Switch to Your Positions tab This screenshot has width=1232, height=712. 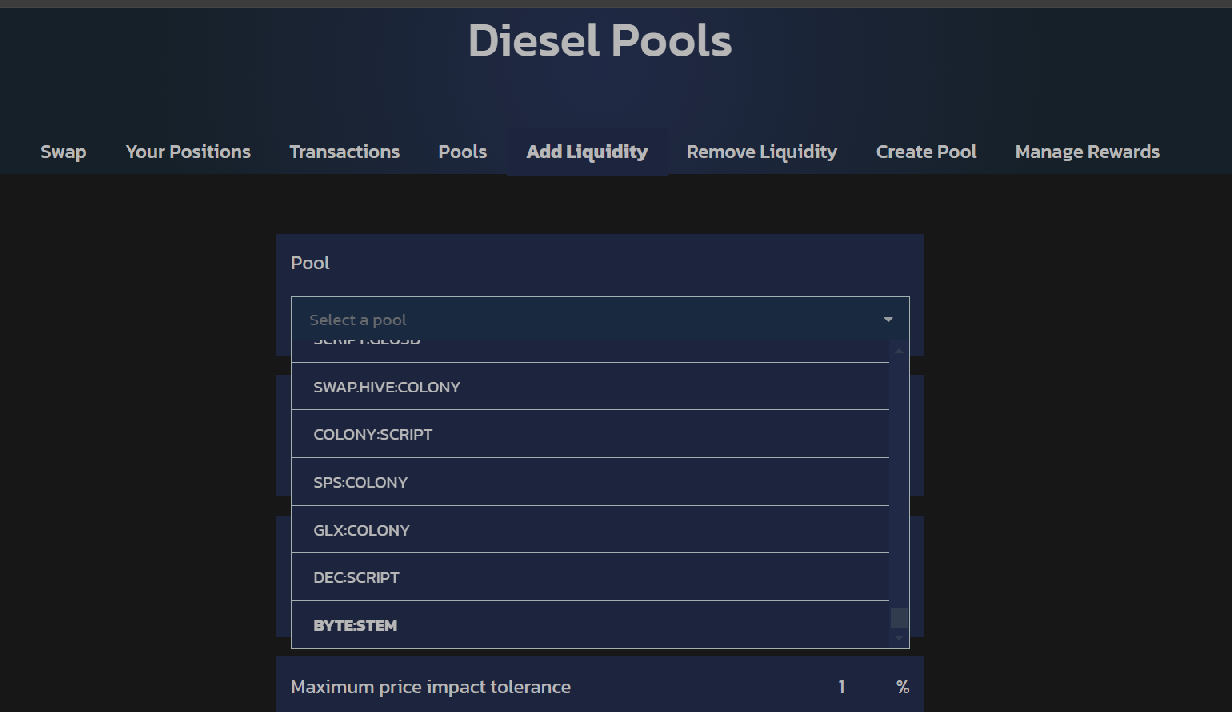(188, 152)
